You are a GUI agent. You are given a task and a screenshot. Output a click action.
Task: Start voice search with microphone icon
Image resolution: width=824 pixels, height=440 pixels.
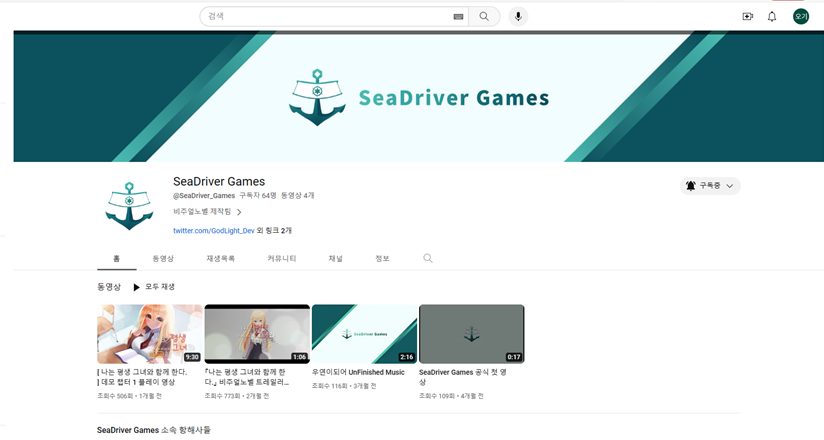pyautogui.click(x=518, y=17)
